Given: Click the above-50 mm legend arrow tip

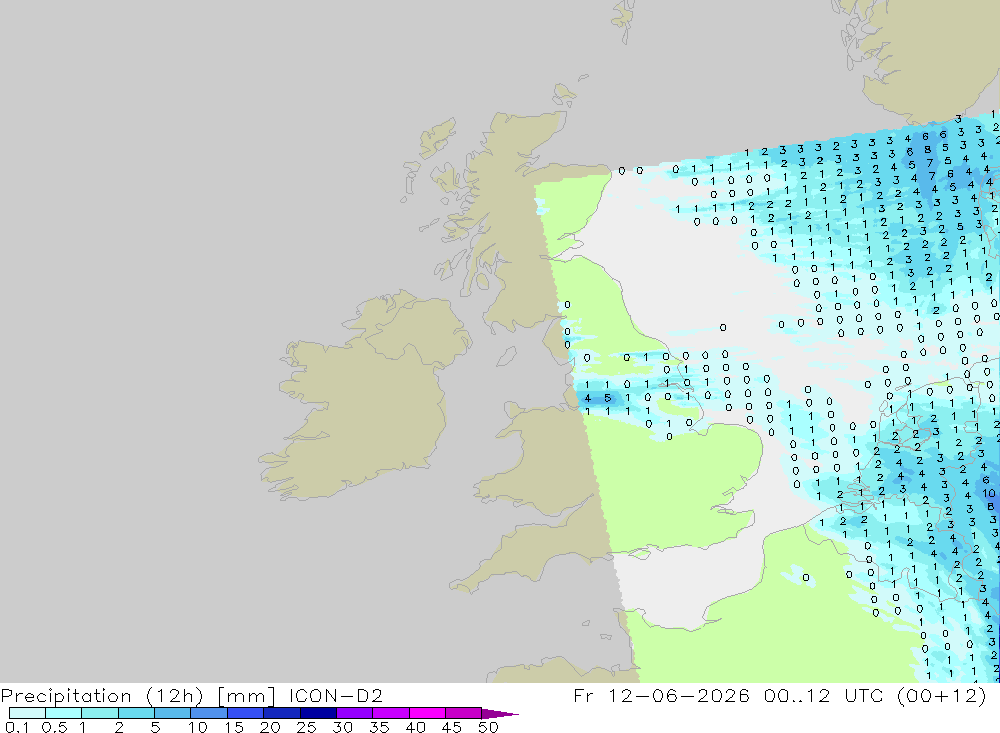Looking at the screenshot, I should pyautogui.click(x=501, y=714).
